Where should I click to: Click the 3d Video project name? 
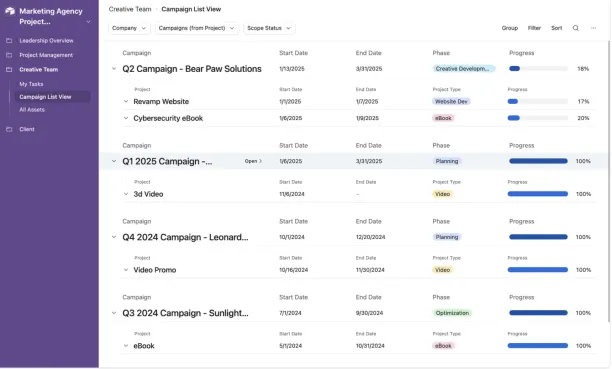pyautogui.click(x=148, y=194)
